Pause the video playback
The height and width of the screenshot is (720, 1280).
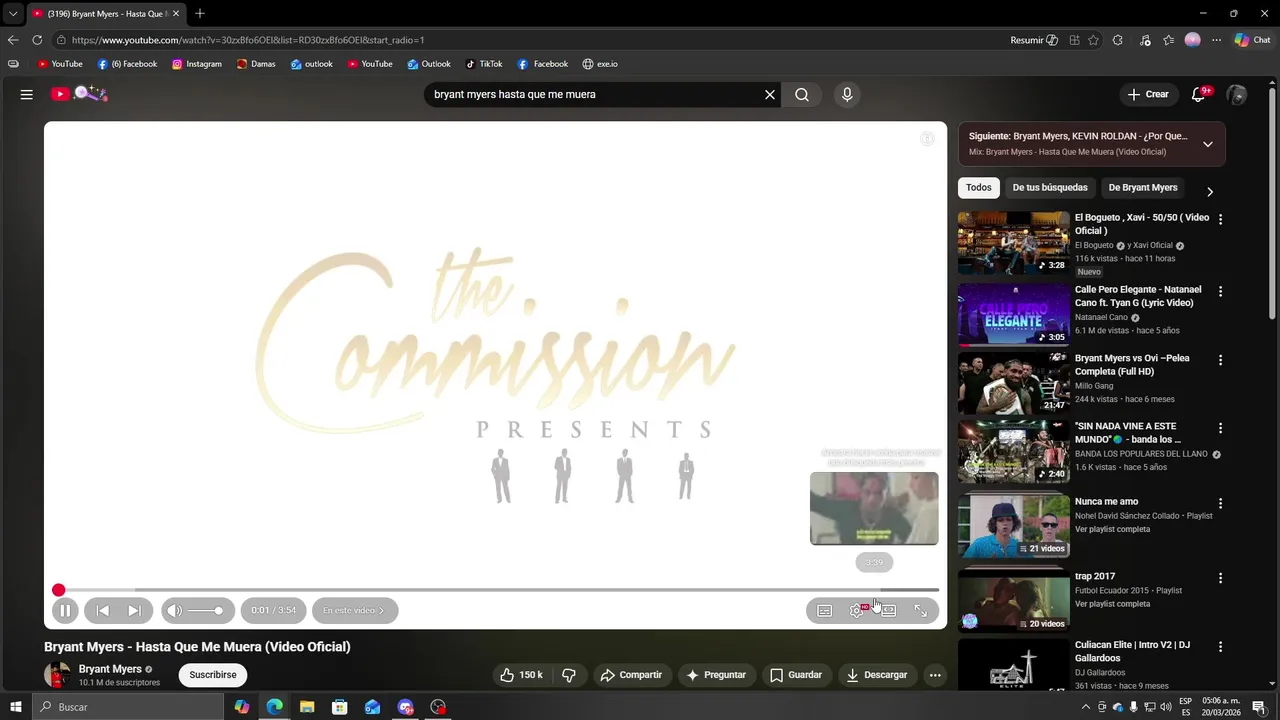pos(65,610)
